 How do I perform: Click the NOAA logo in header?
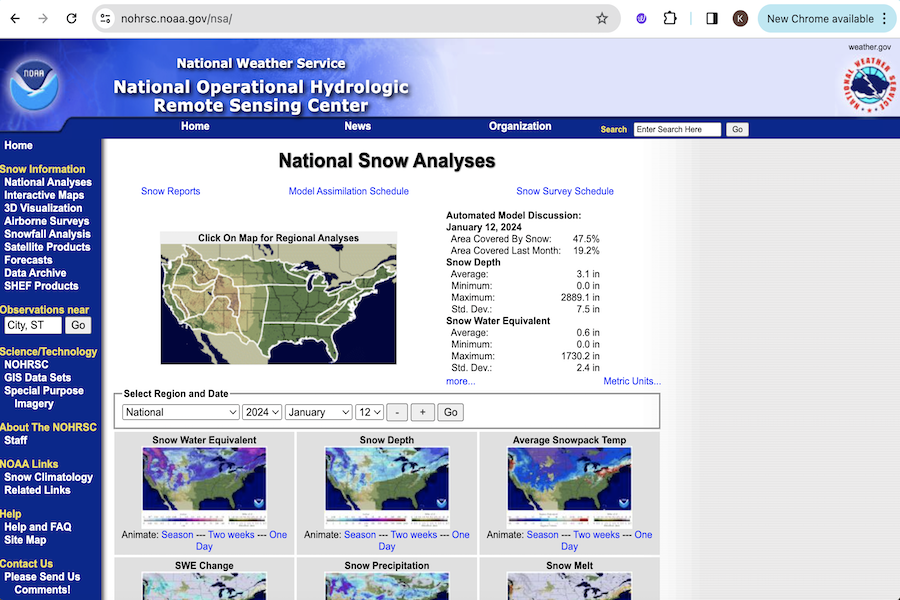coord(34,84)
